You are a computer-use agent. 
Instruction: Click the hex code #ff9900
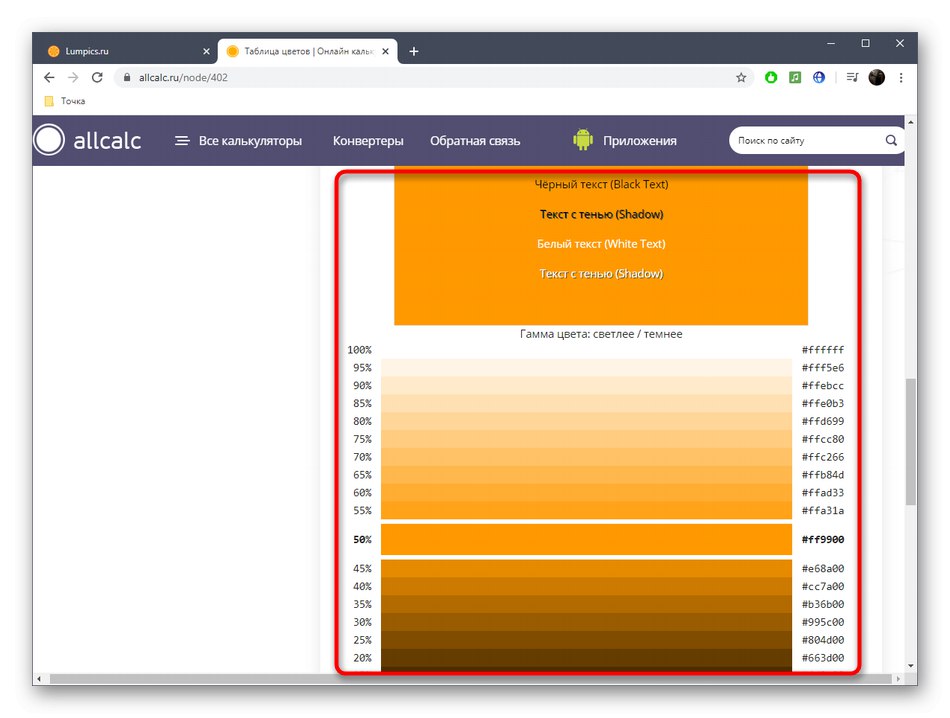pos(823,539)
